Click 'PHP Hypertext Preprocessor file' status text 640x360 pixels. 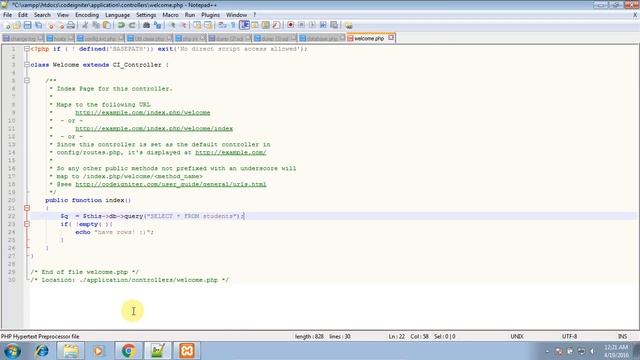[40, 337]
